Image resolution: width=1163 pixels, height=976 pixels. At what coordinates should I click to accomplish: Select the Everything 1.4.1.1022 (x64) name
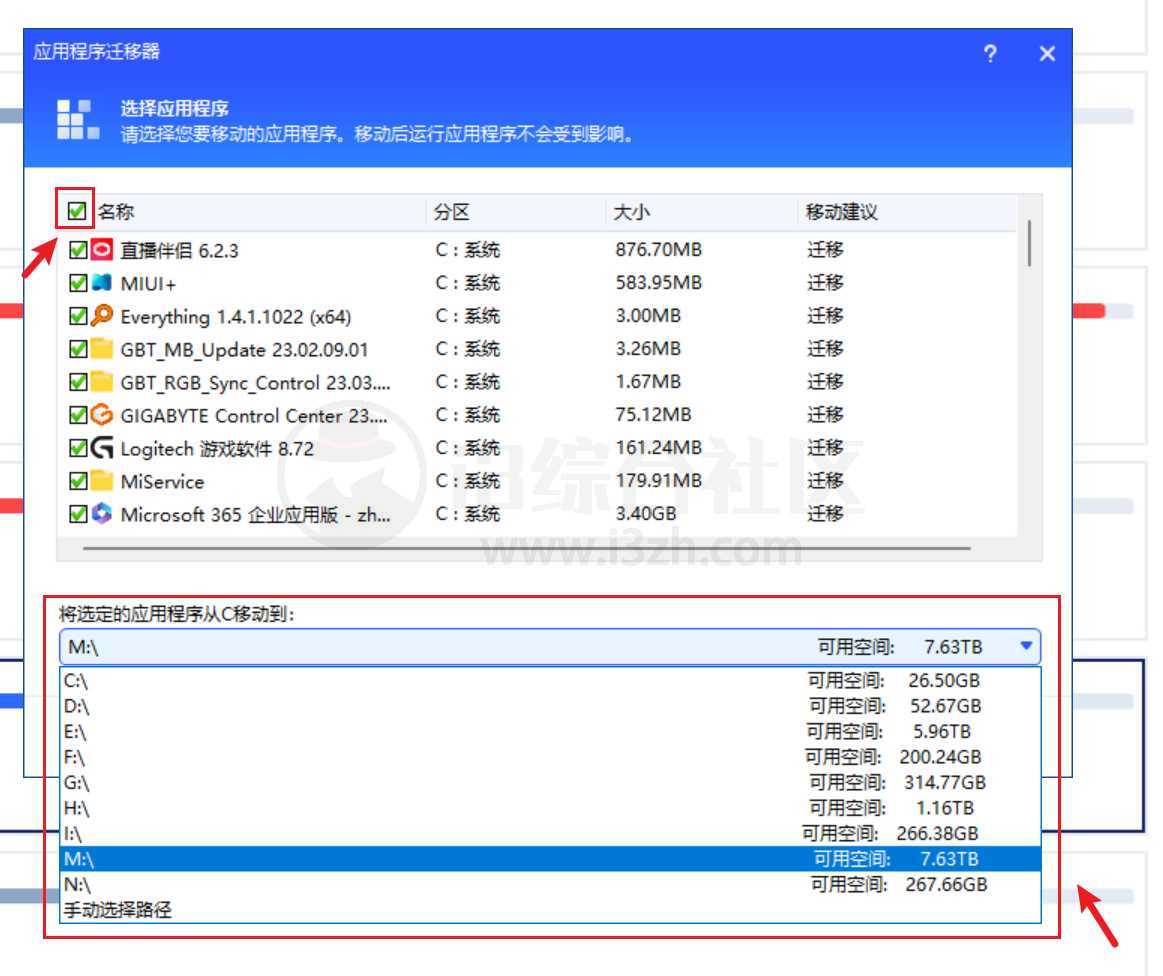coord(235,317)
